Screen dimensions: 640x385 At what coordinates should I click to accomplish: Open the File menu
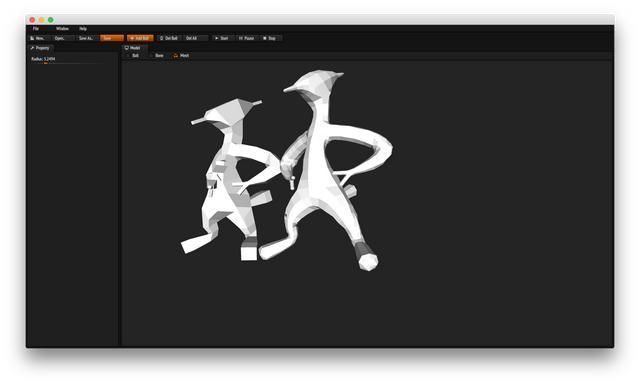pyautogui.click(x=36, y=29)
